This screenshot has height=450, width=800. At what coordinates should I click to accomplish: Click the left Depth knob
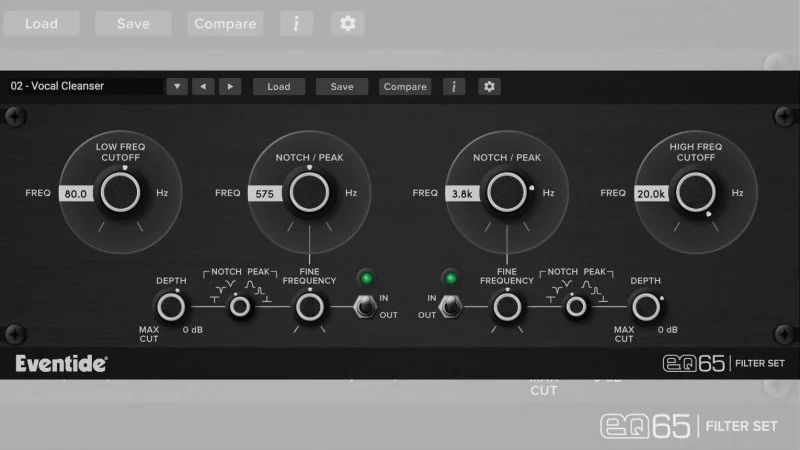point(171,307)
